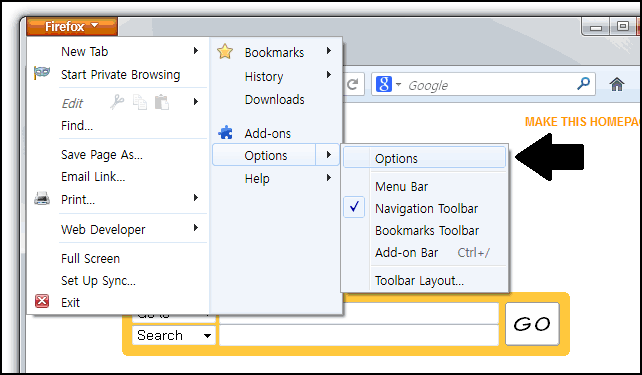Click the Home house icon

click(617, 85)
